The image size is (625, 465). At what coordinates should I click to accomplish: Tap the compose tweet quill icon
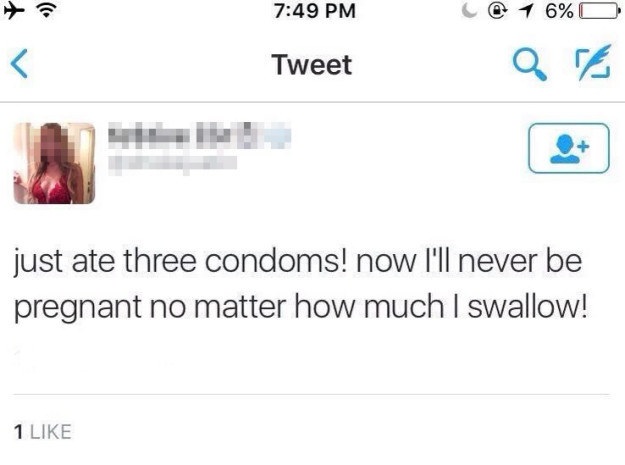(x=593, y=63)
